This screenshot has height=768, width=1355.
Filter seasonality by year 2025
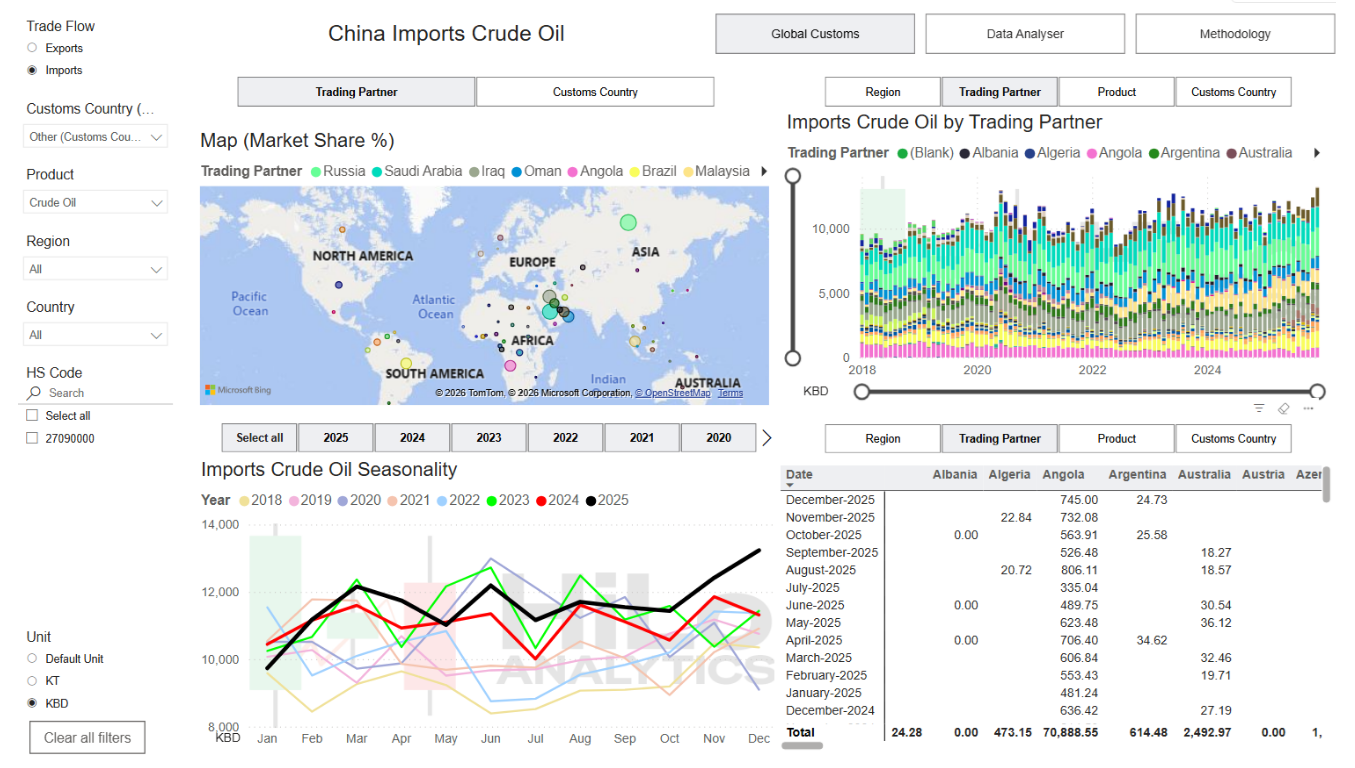coord(336,438)
